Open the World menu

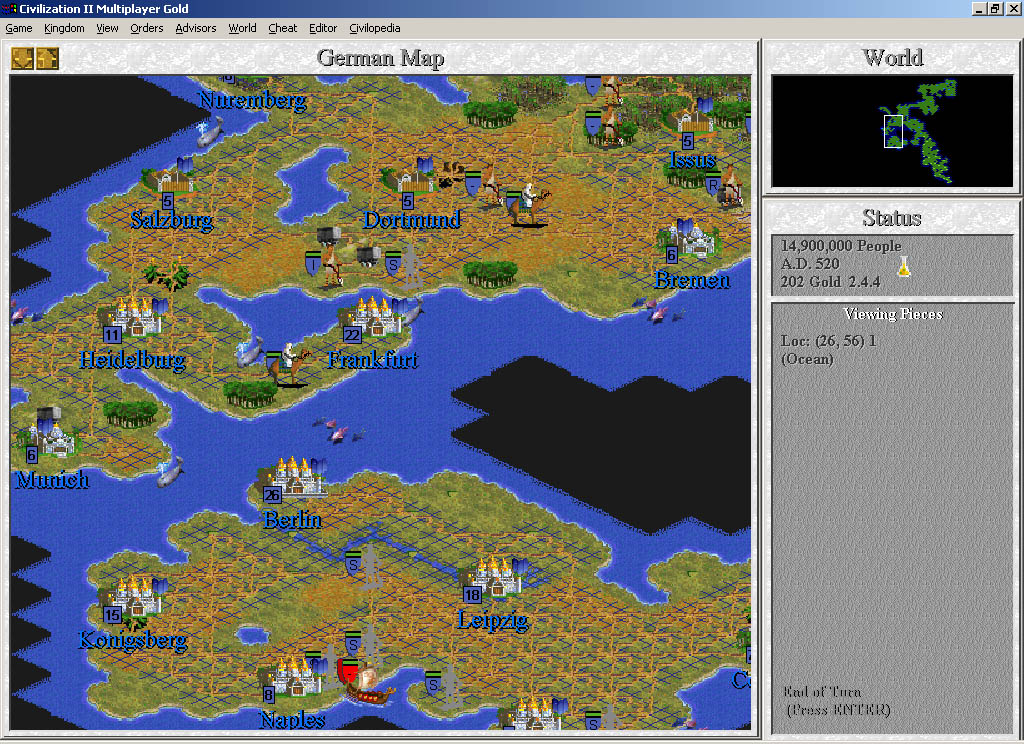pos(242,28)
